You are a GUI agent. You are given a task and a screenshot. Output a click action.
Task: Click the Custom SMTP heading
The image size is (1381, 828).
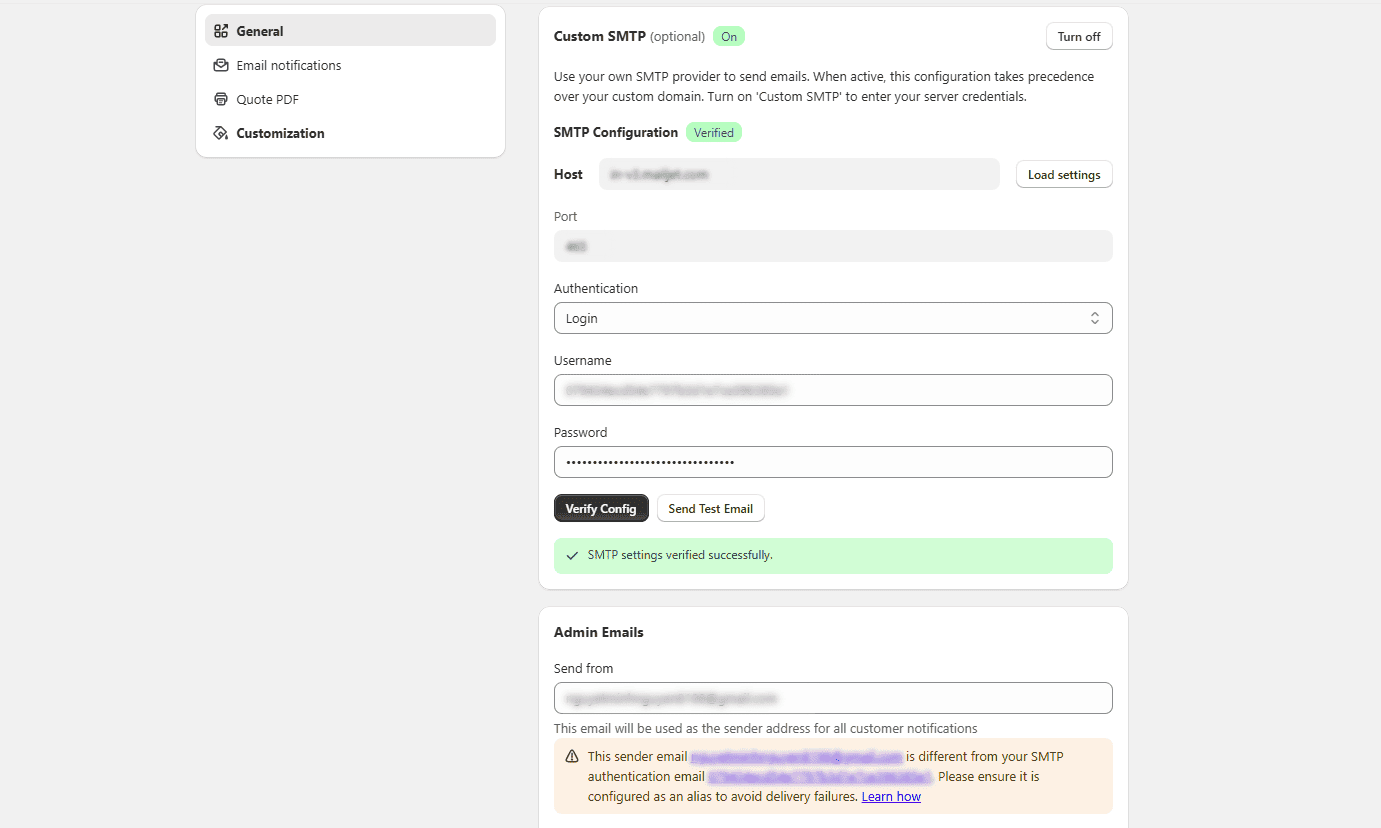coord(600,36)
